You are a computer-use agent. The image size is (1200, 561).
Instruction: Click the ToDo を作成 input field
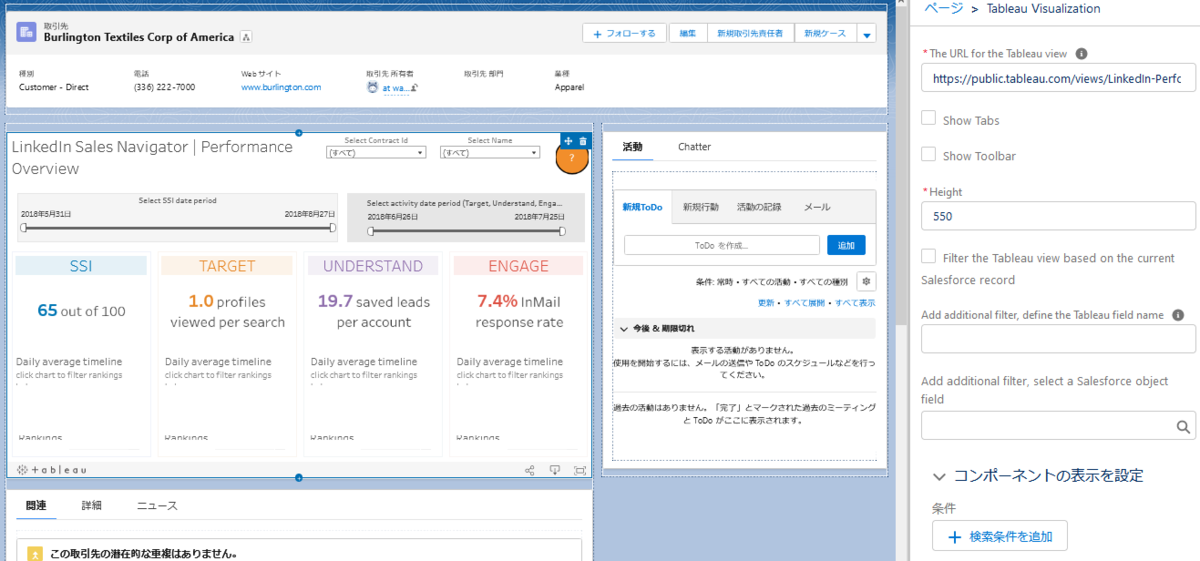pyautogui.click(x=722, y=245)
